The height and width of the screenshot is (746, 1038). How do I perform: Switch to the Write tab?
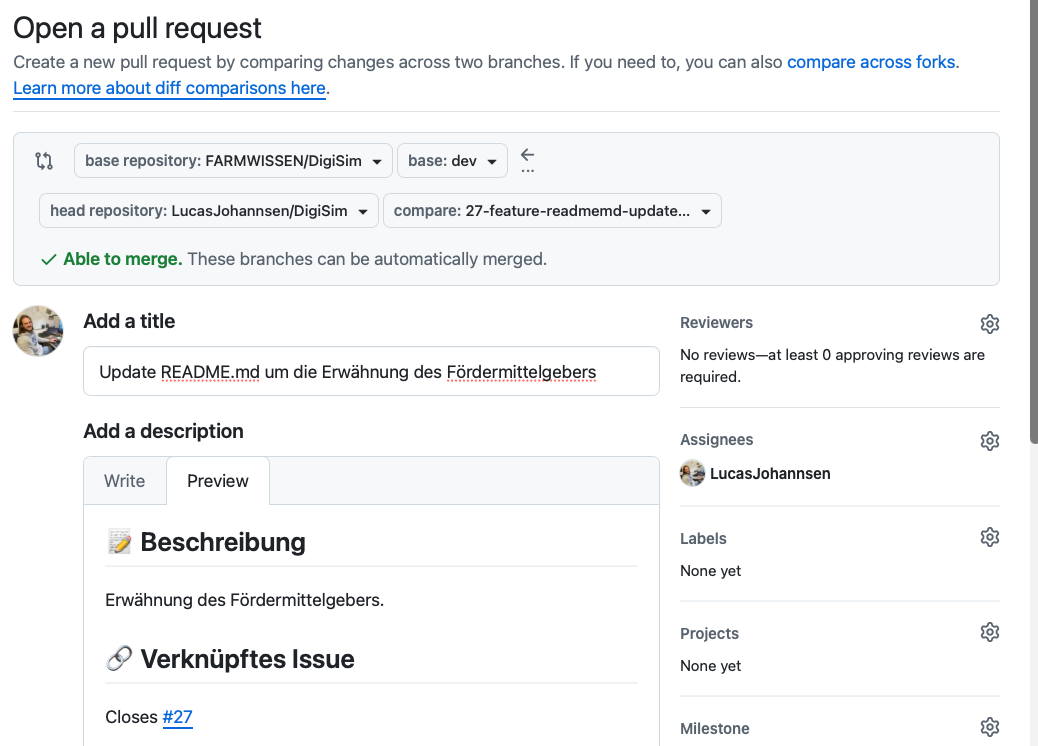pyautogui.click(x=125, y=481)
